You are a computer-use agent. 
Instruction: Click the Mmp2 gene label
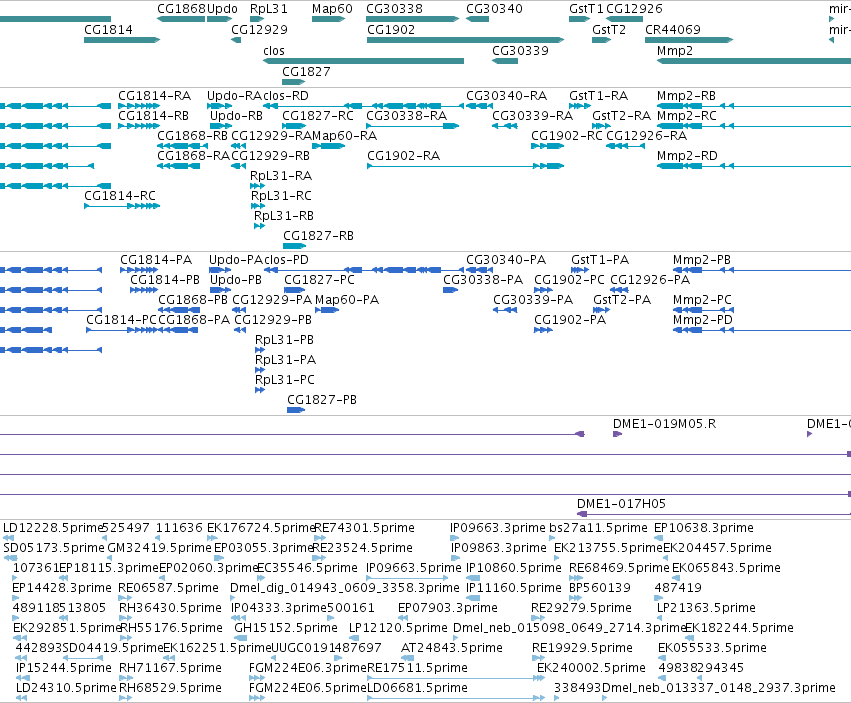675,50
